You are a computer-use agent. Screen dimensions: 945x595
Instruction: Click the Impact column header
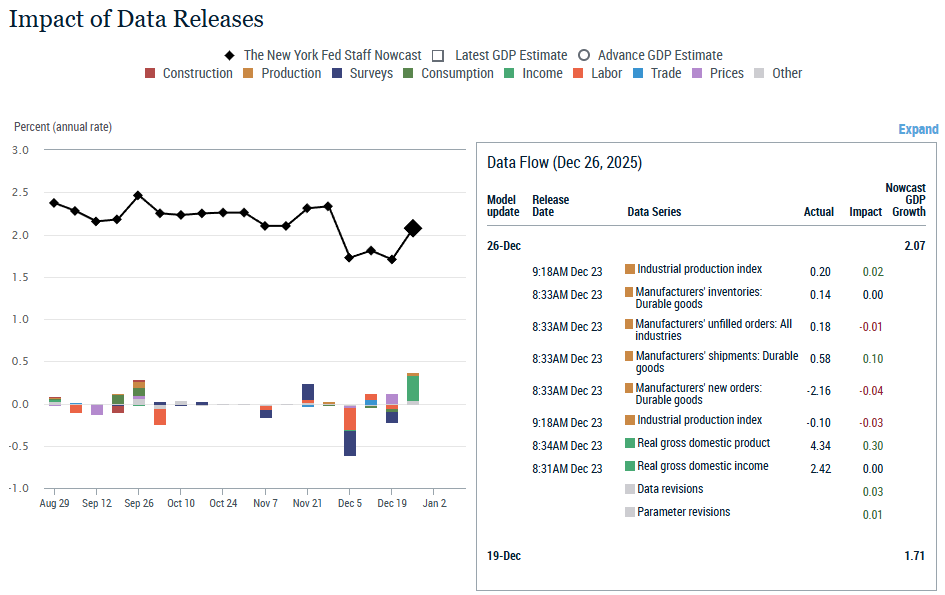pos(865,212)
